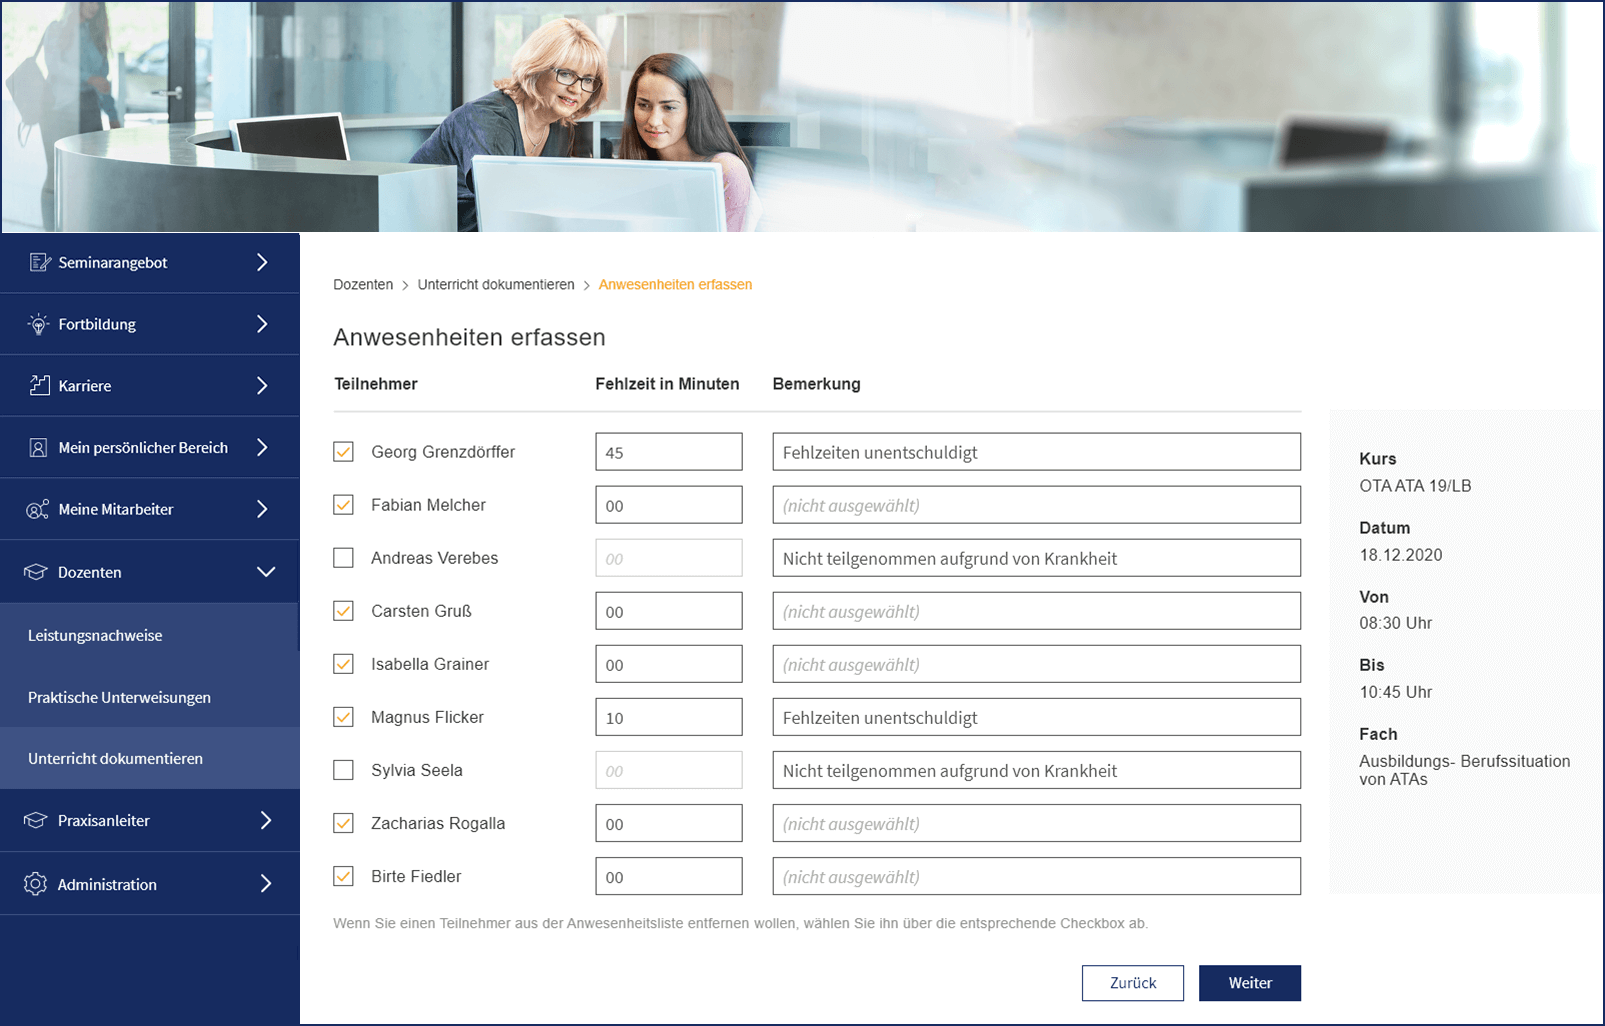This screenshot has width=1605, height=1026.
Task: Edit Fehlzeit field for Isabella Grainer
Action: pyautogui.click(x=669, y=664)
